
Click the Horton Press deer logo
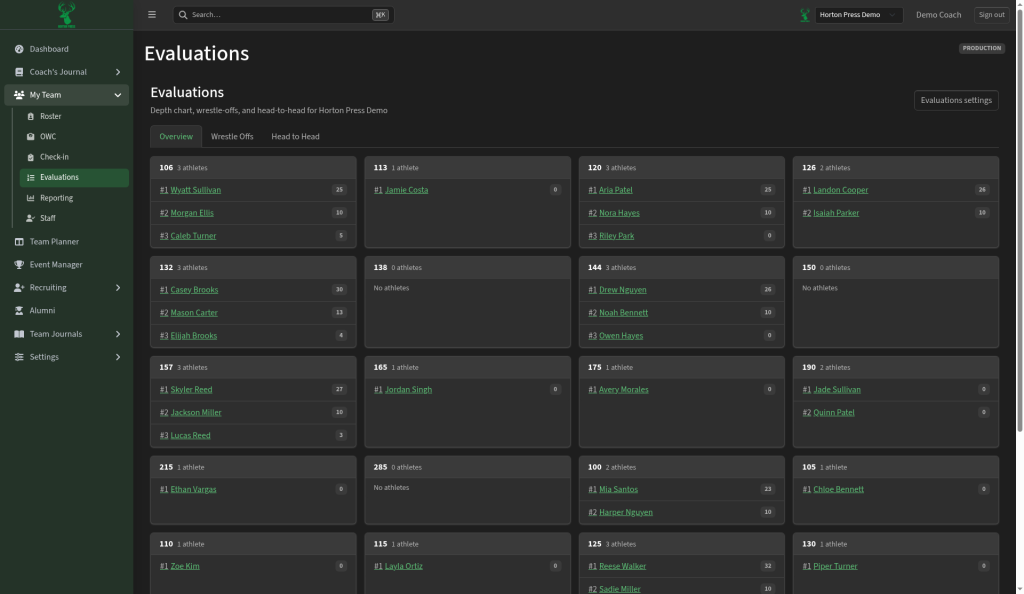[x=66, y=14]
